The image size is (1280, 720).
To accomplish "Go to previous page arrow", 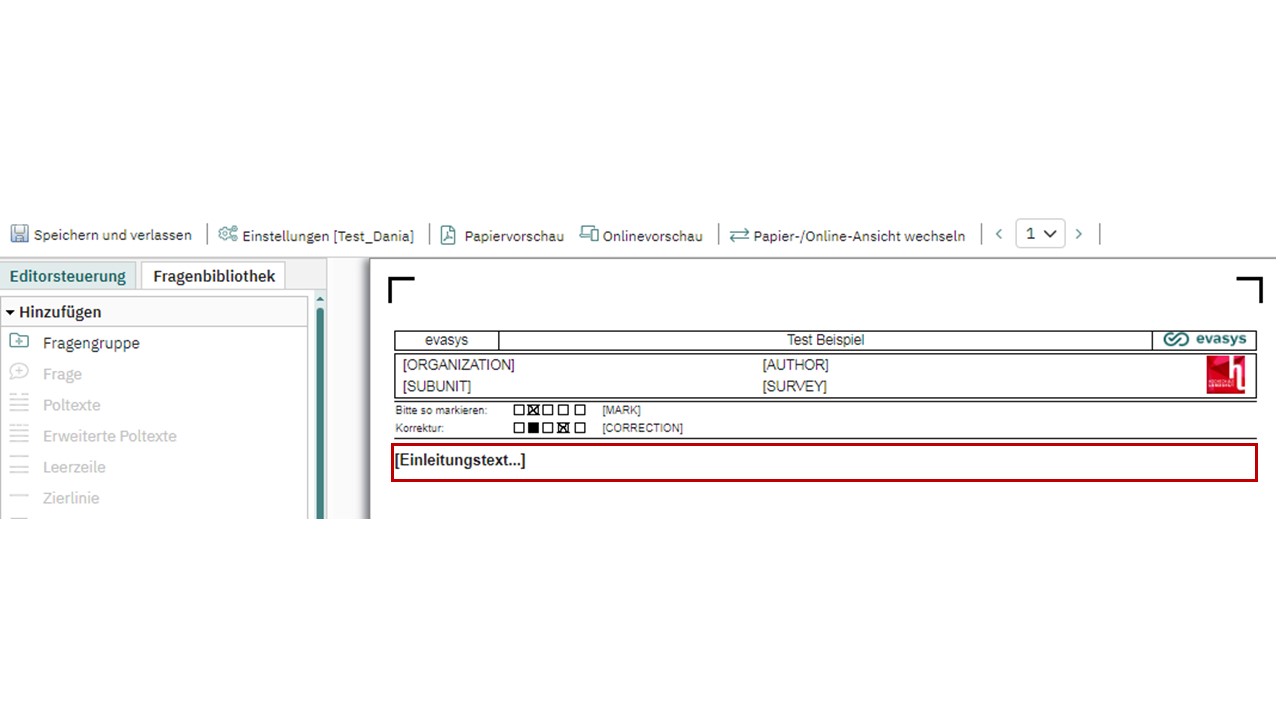I will click(998, 234).
